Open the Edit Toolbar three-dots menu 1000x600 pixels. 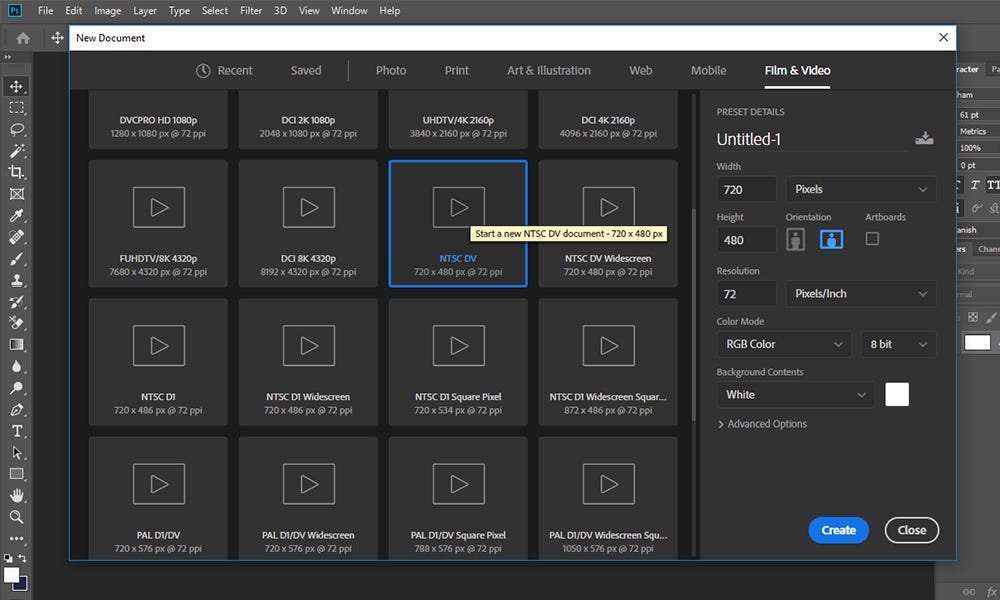click(17, 539)
